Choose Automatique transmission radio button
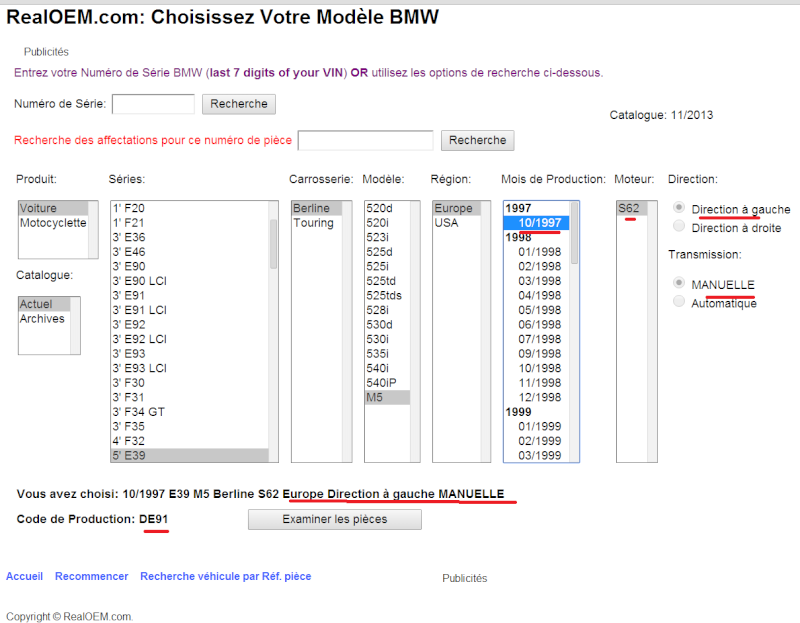Image resolution: width=800 pixels, height=623 pixels. [x=679, y=301]
